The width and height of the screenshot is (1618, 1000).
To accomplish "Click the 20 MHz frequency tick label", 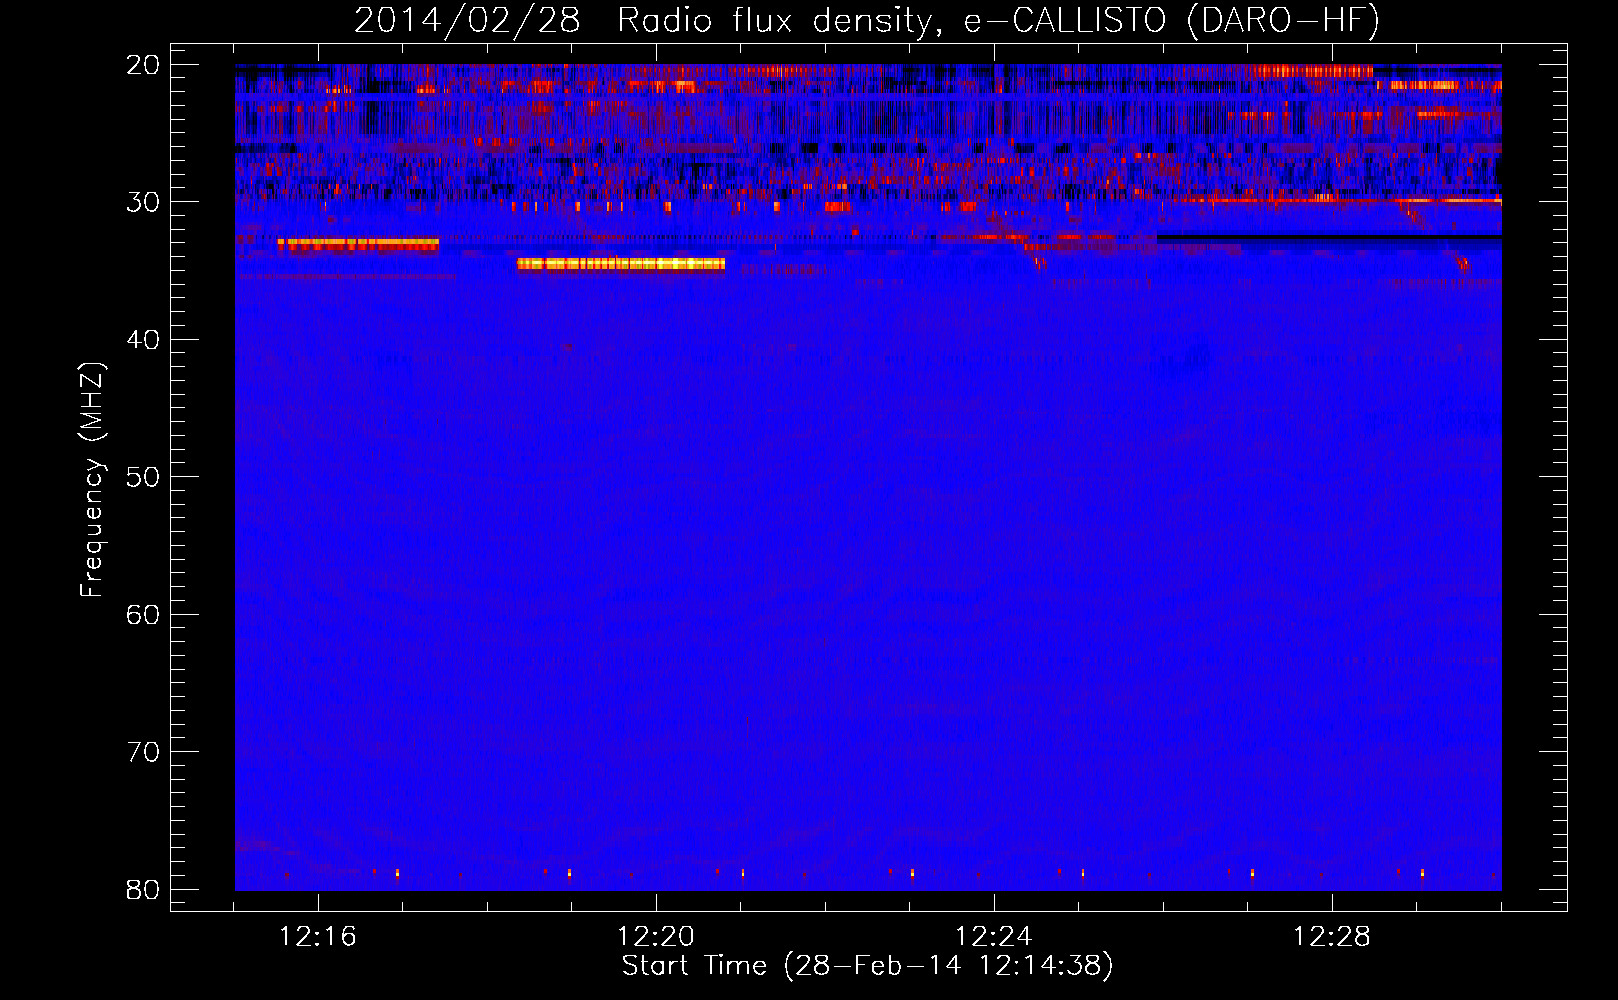I will pyautogui.click(x=143, y=65).
